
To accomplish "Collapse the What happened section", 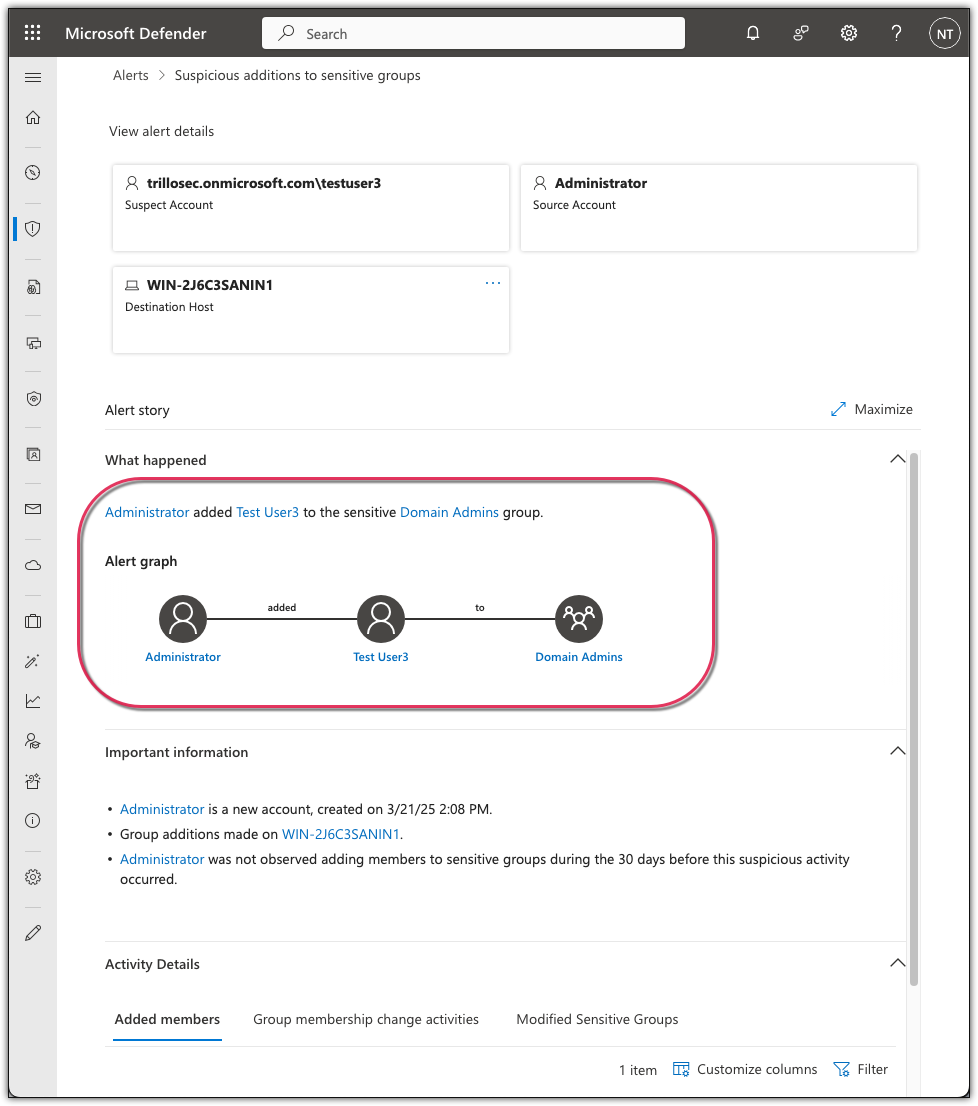I will pyautogui.click(x=898, y=459).
